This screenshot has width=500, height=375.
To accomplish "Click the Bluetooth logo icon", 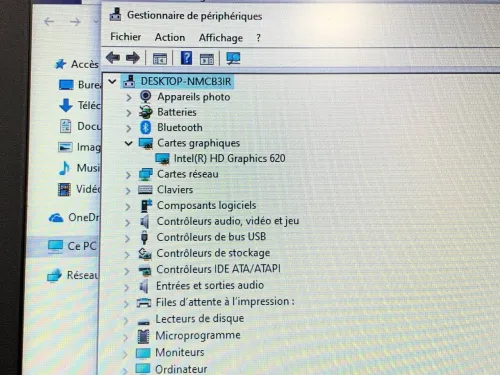I will (146, 127).
